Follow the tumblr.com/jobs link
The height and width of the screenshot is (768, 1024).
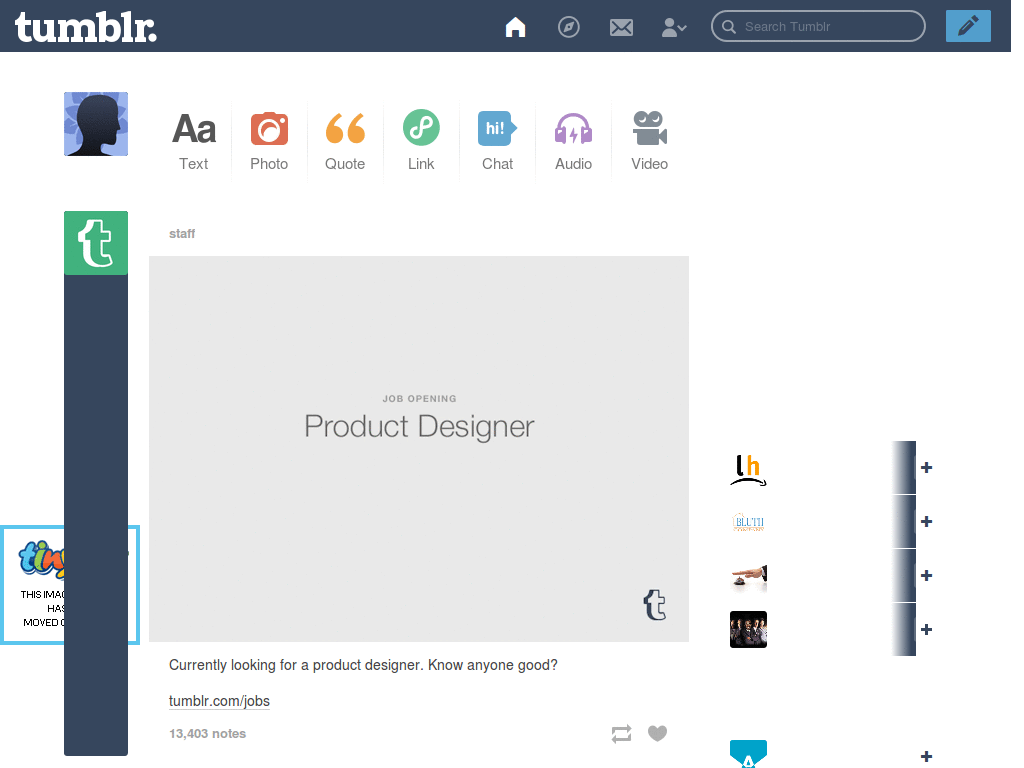(219, 701)
